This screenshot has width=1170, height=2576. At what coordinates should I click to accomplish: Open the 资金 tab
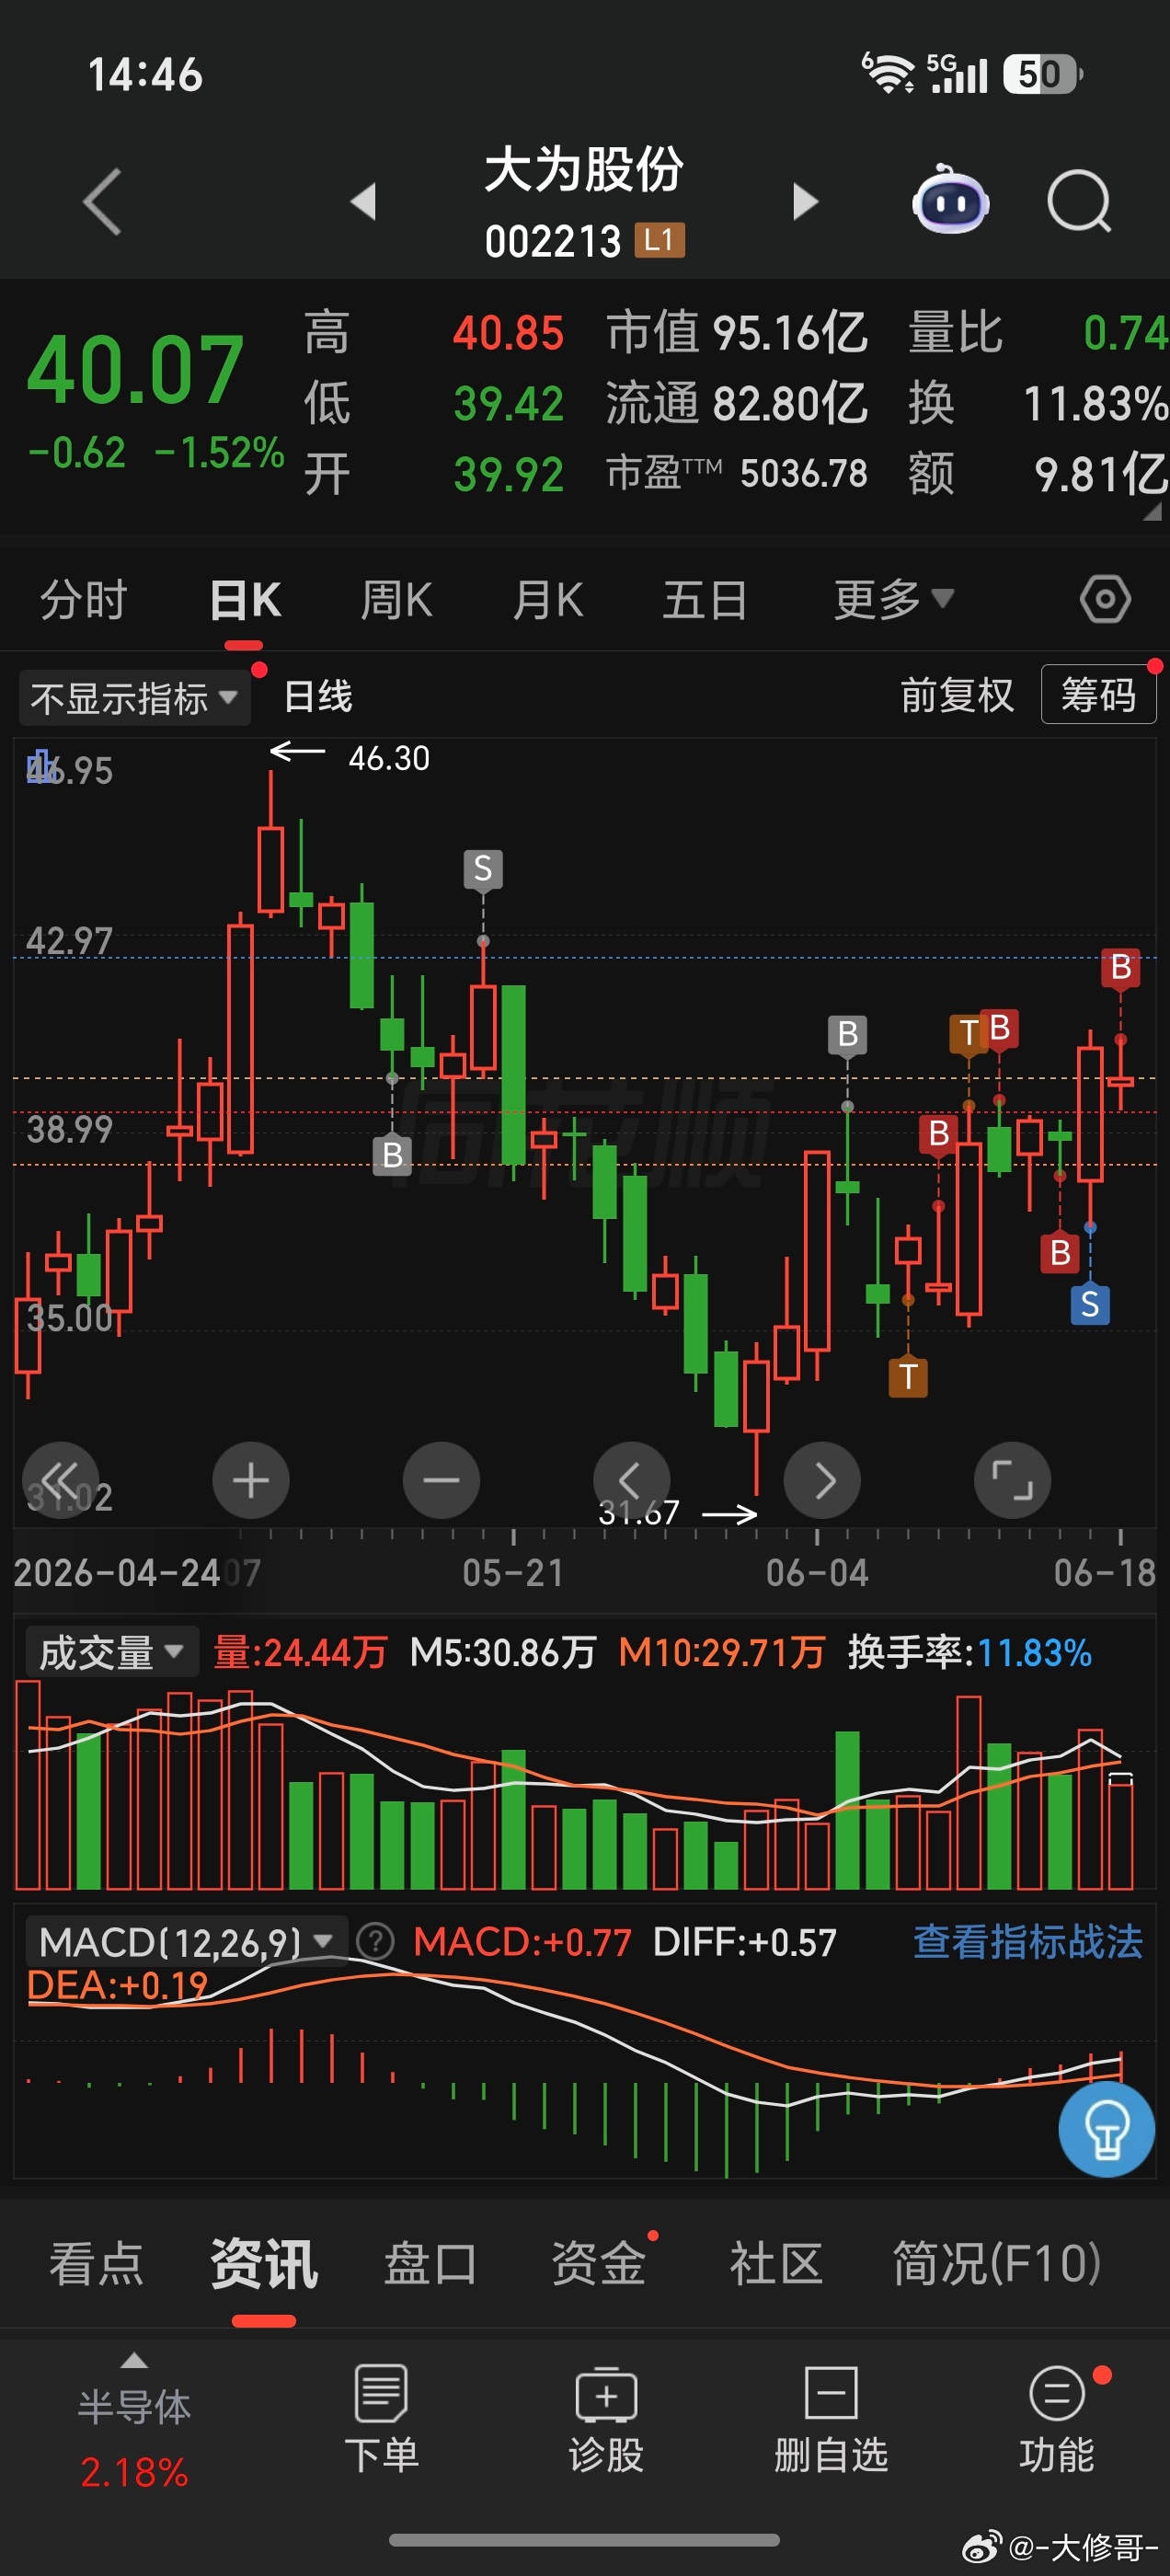pos(598,2264)
